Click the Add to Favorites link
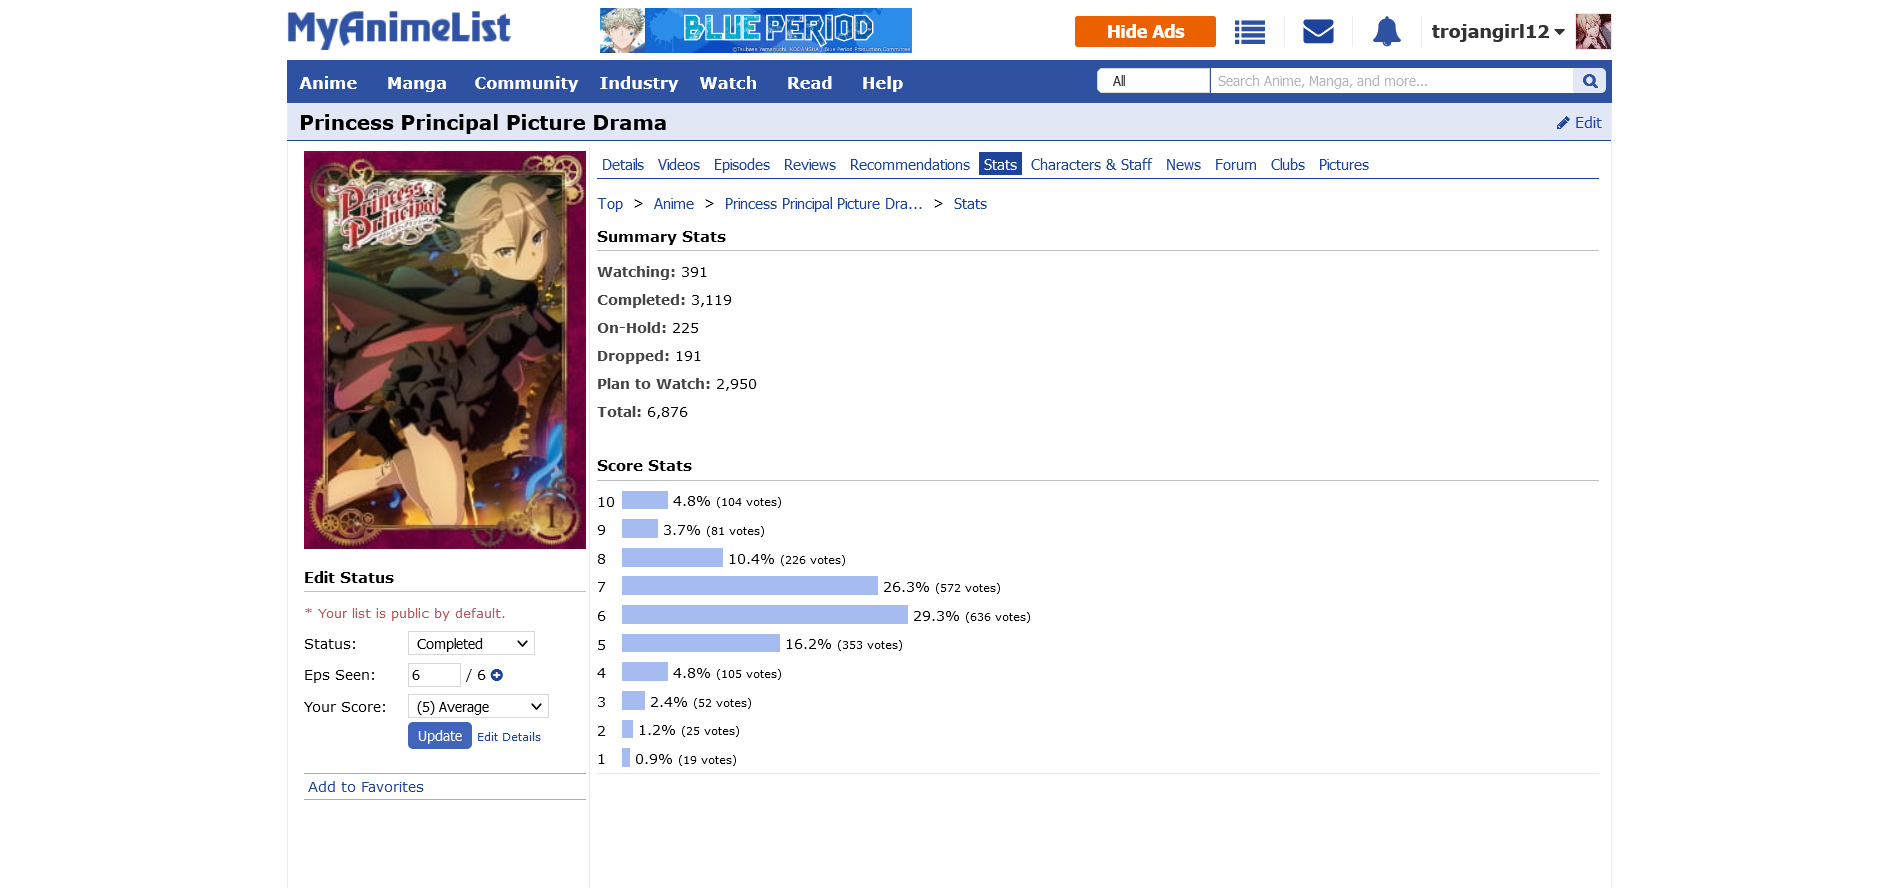 [366, 787]
